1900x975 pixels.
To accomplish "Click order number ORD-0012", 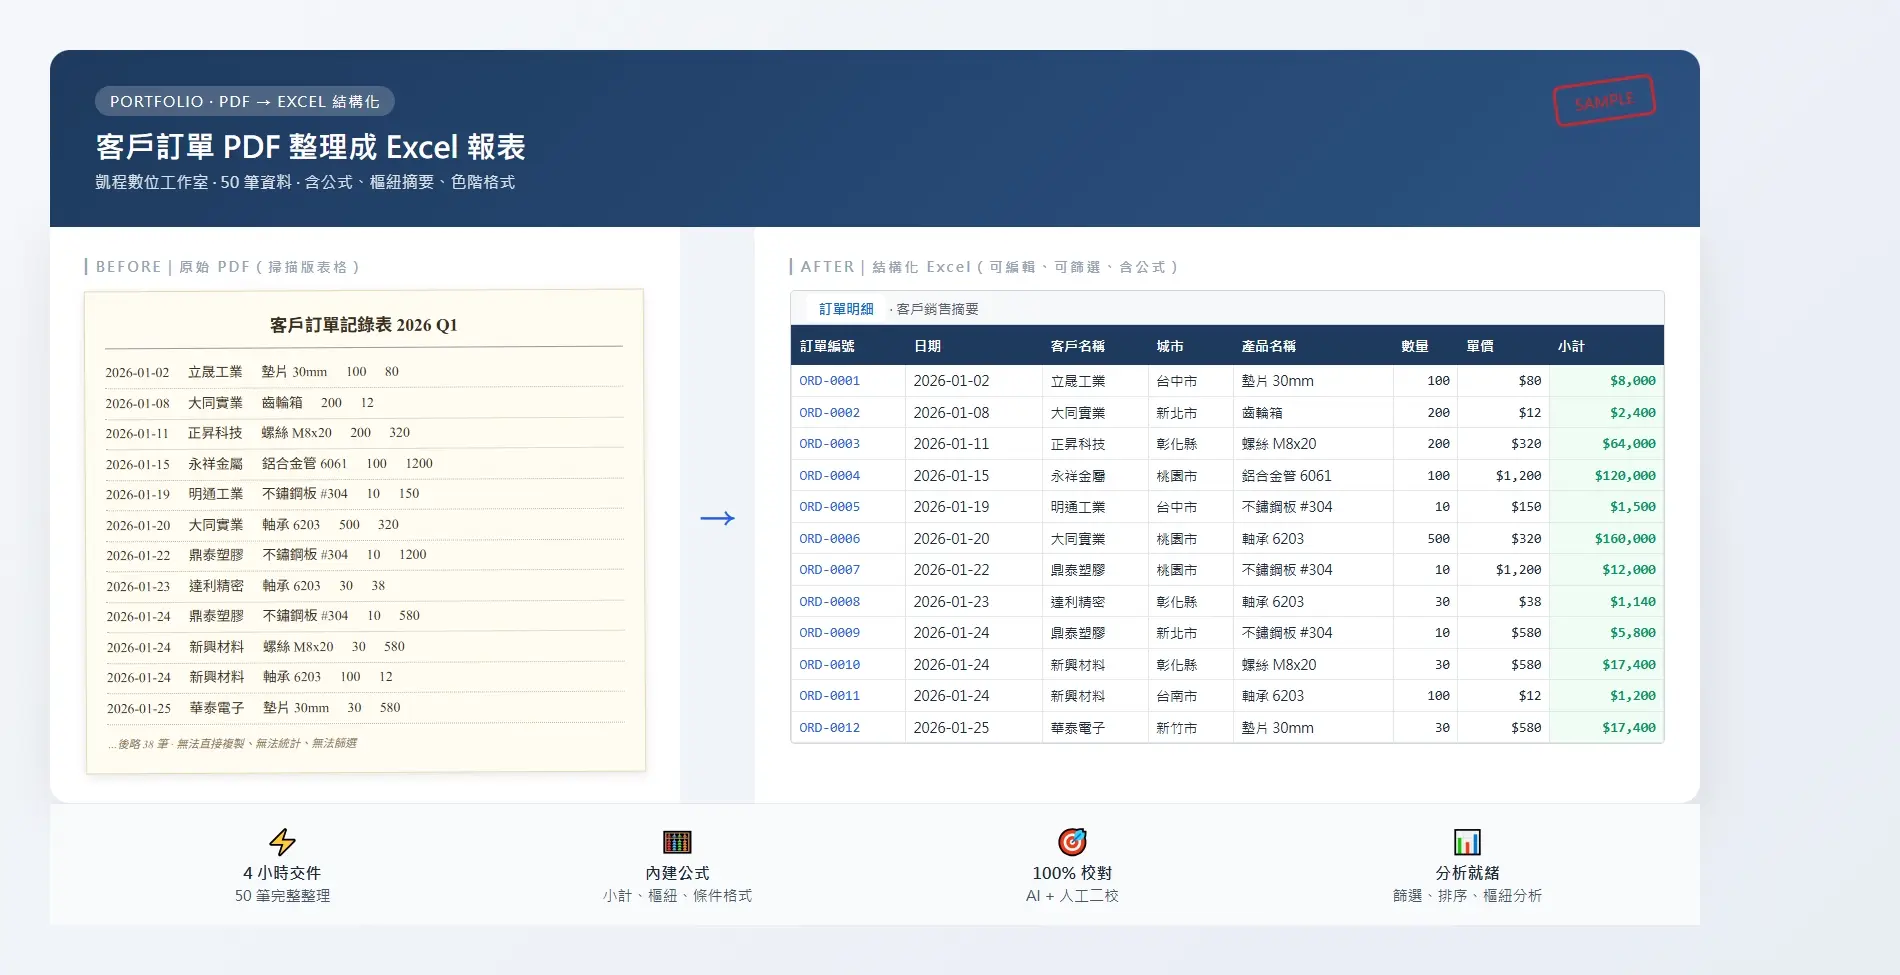I will click(x=829, y=728).
